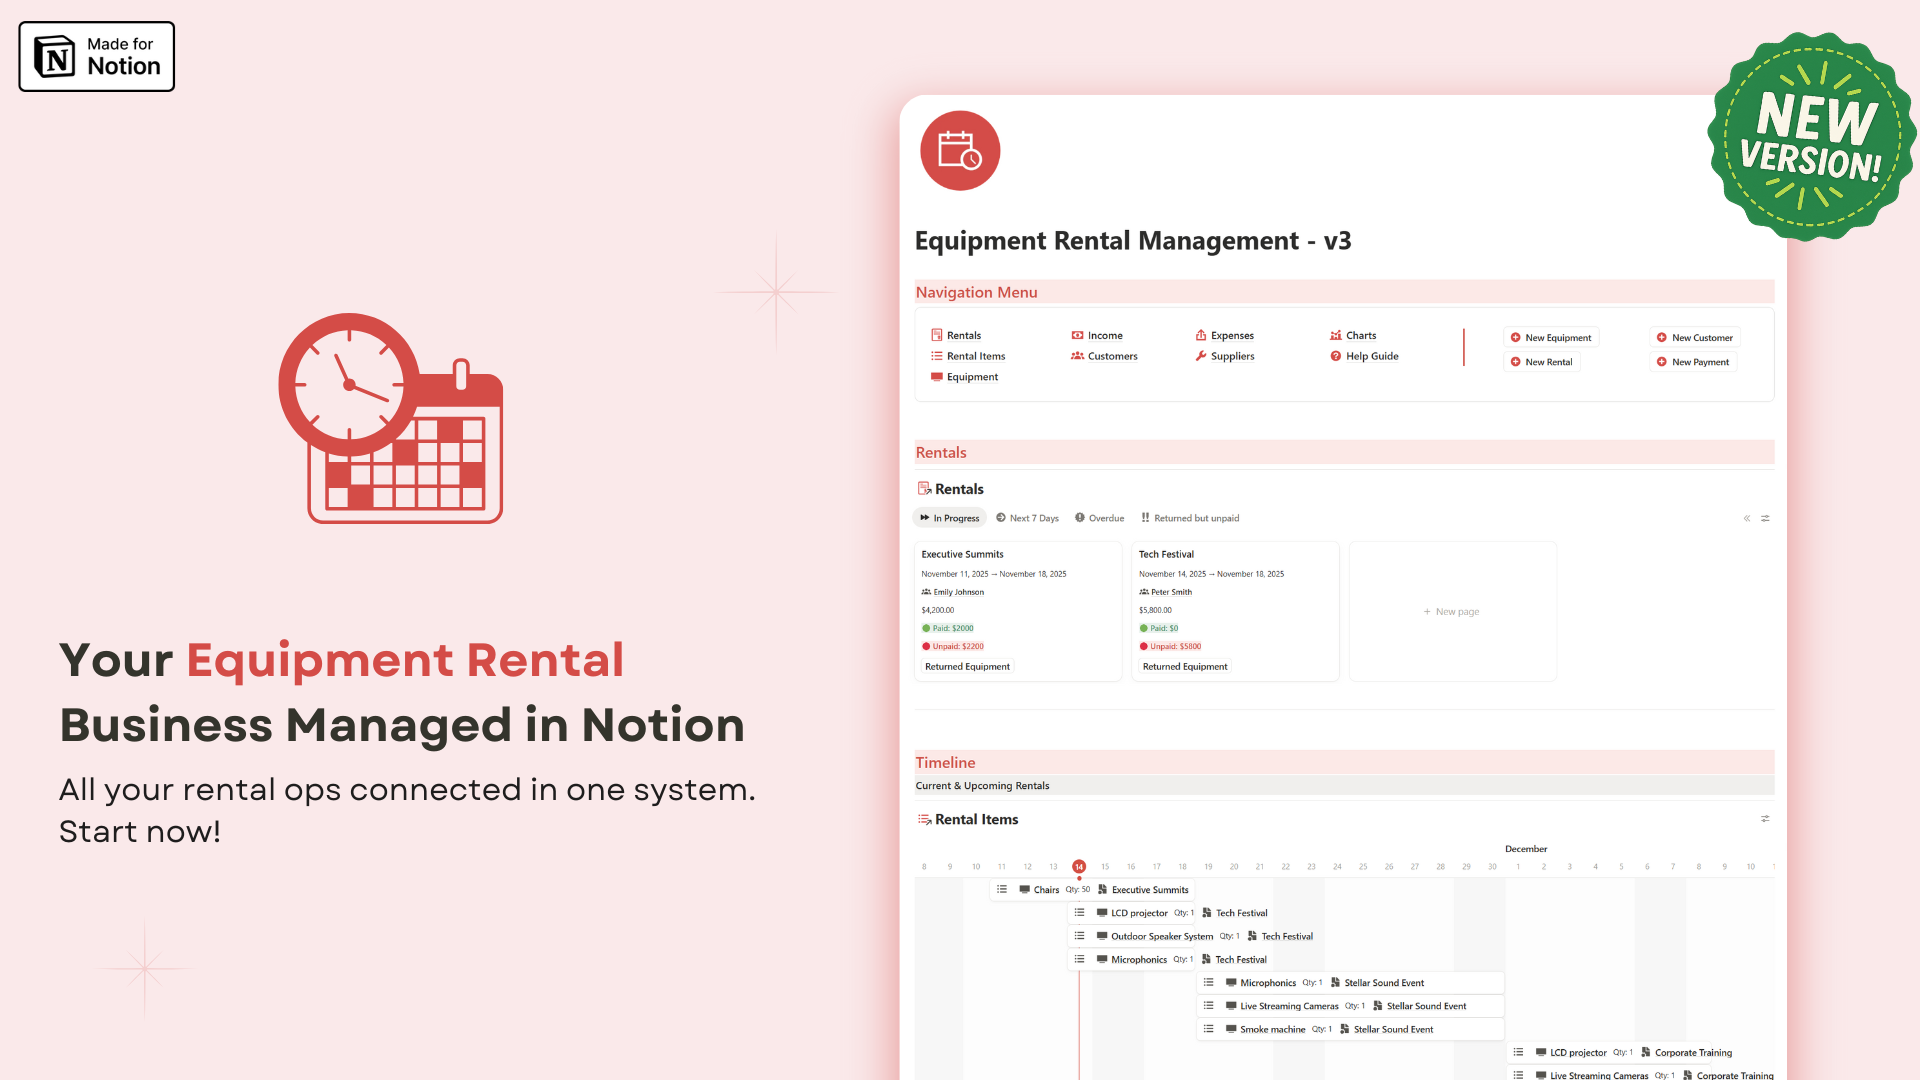Image resolution: width=1920 pixels, height=1080 pixels.
Task: Open the Help Guide question-mark icon
Action: [1336, 356]
